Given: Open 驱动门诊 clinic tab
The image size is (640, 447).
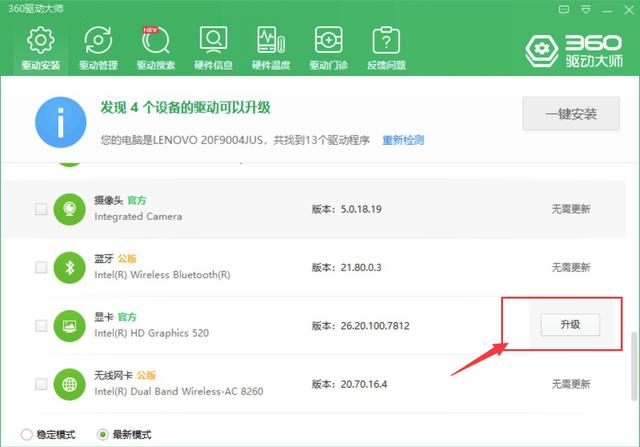Looking at the screenshot, I should pyautogui.click(x=328, y=48).
